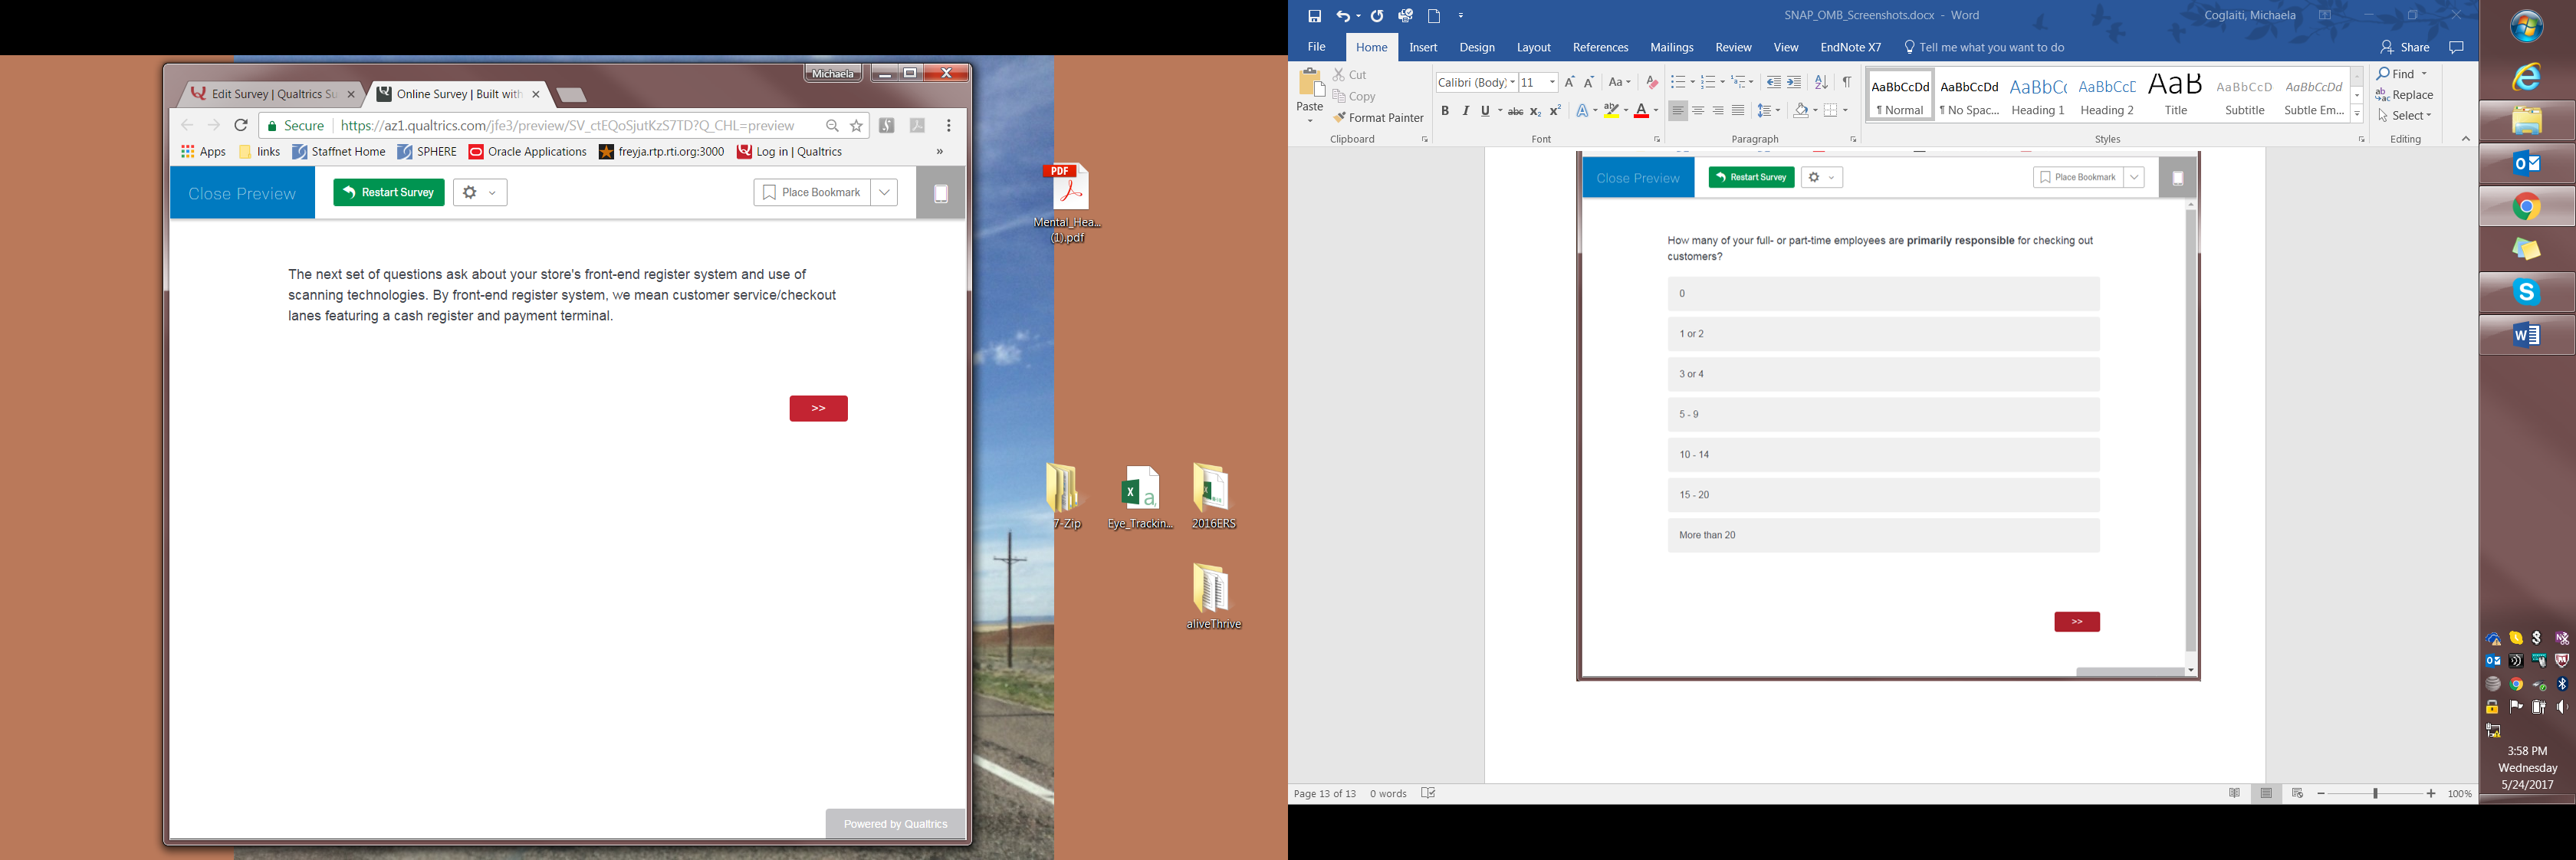Image resolution: width=2576 pixels, height=860 pixels.
Task: Sort paragraphs with the A-Z icon
Action: coord(1821,82)
